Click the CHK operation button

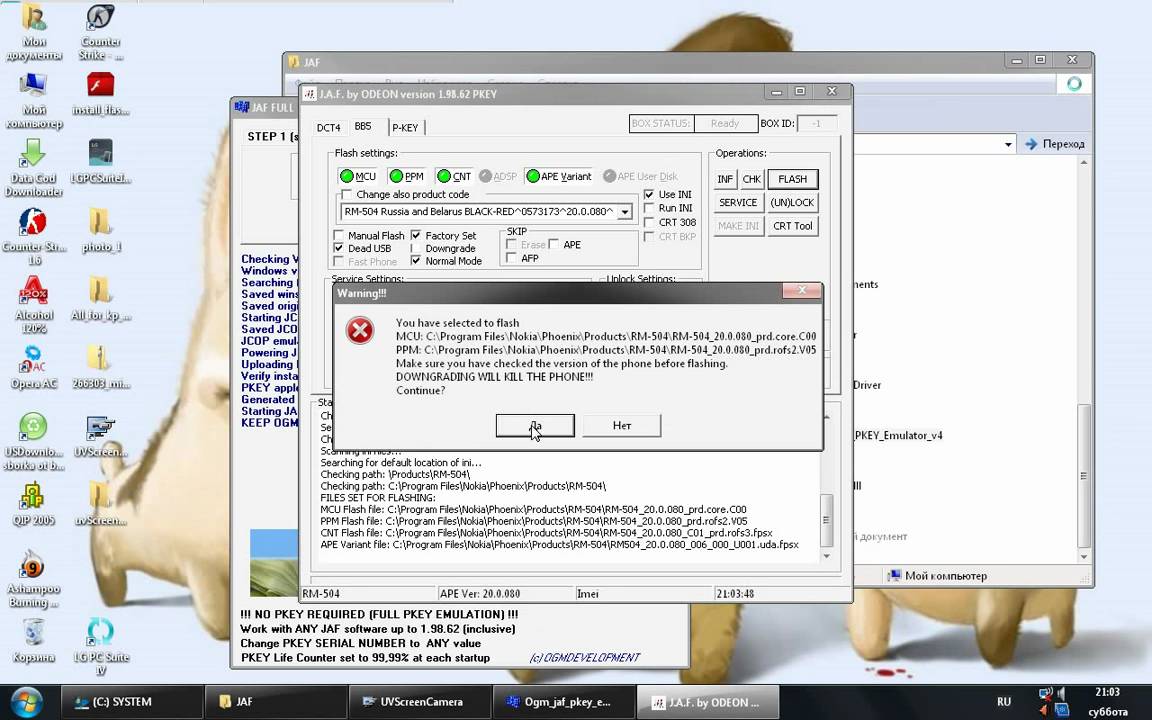point(752,179)
